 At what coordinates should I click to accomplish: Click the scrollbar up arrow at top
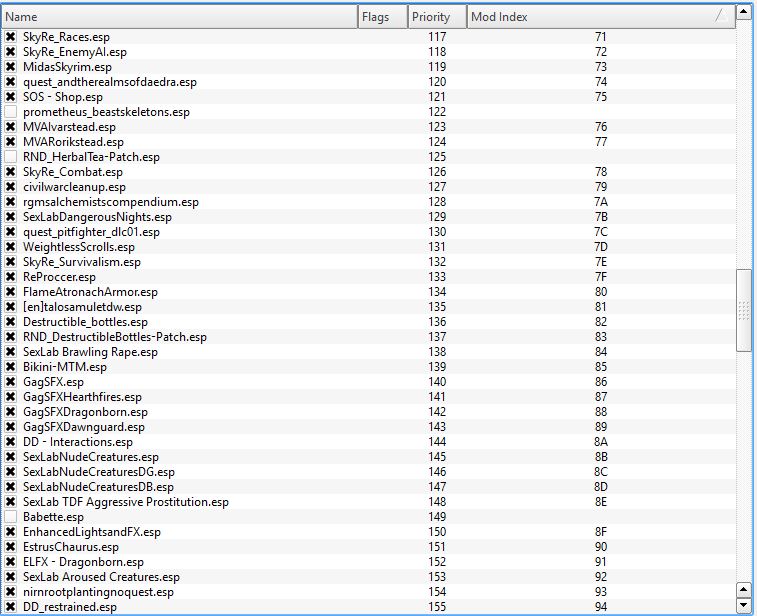tap(744, 13)
